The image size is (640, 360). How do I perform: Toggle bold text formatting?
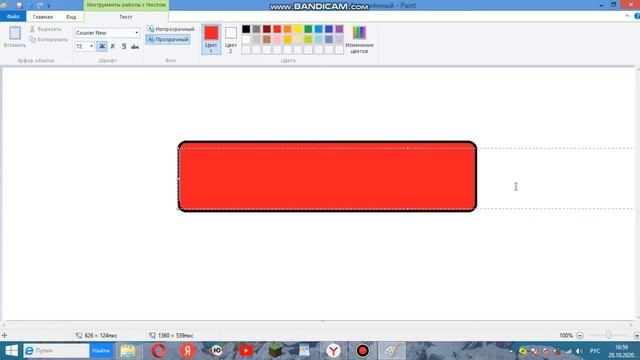tap(102, 47)
